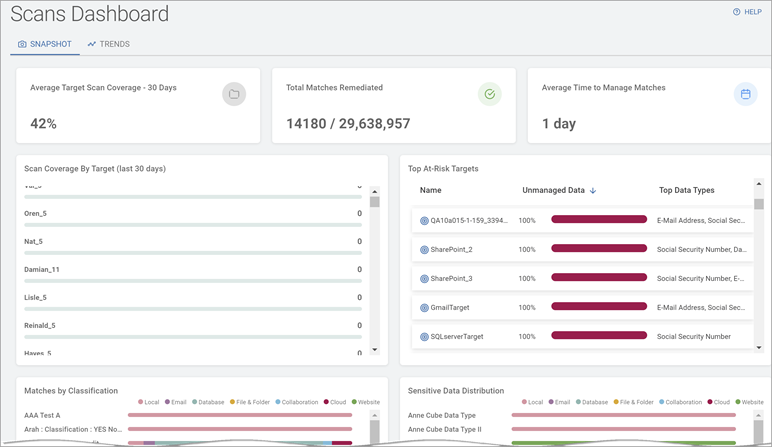The height and width of the screenshot is (447, 772).
Task: Click the target icon beside SQLserverTarget
Action: point(424,336)
